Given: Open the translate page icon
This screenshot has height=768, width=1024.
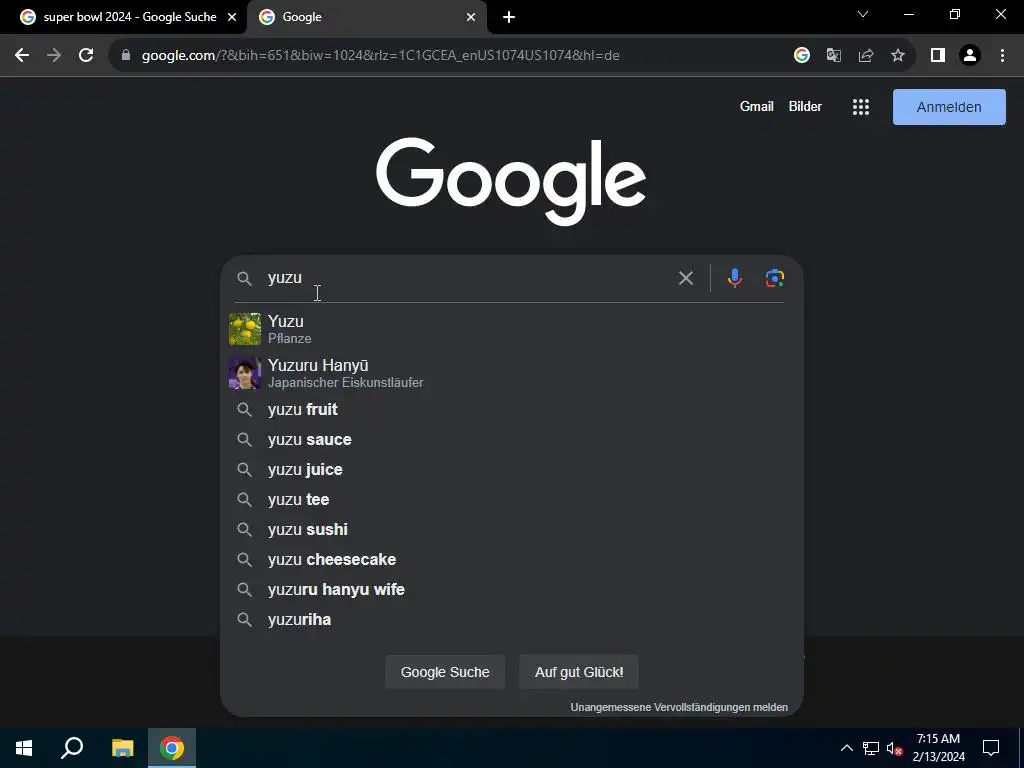Looking at the screenshot, I should click(834, 56).
